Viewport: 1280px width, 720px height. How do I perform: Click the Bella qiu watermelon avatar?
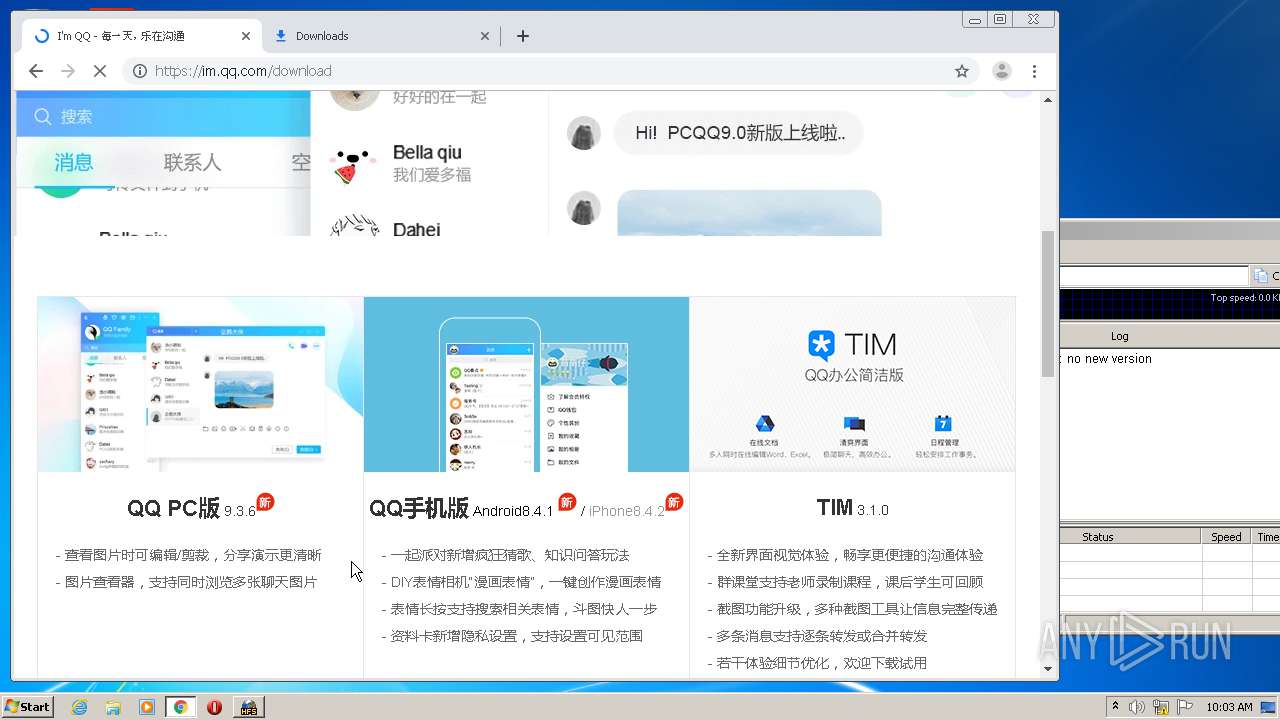[x=354, y=166]
